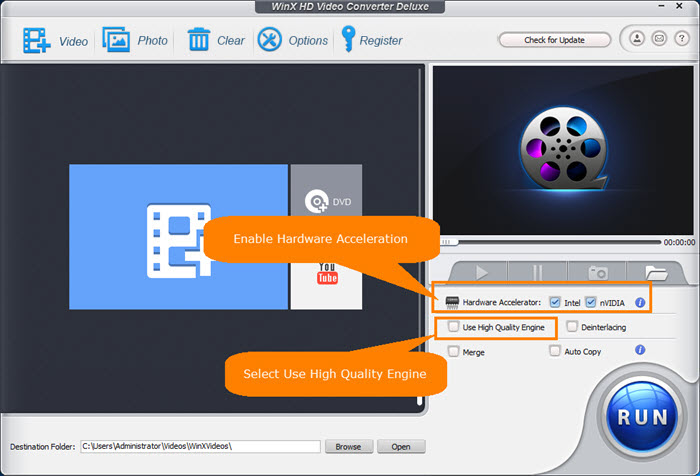The image size is (700, 476).
Task: Enable Use High Quality Engine
Action: tap(453, 326)
